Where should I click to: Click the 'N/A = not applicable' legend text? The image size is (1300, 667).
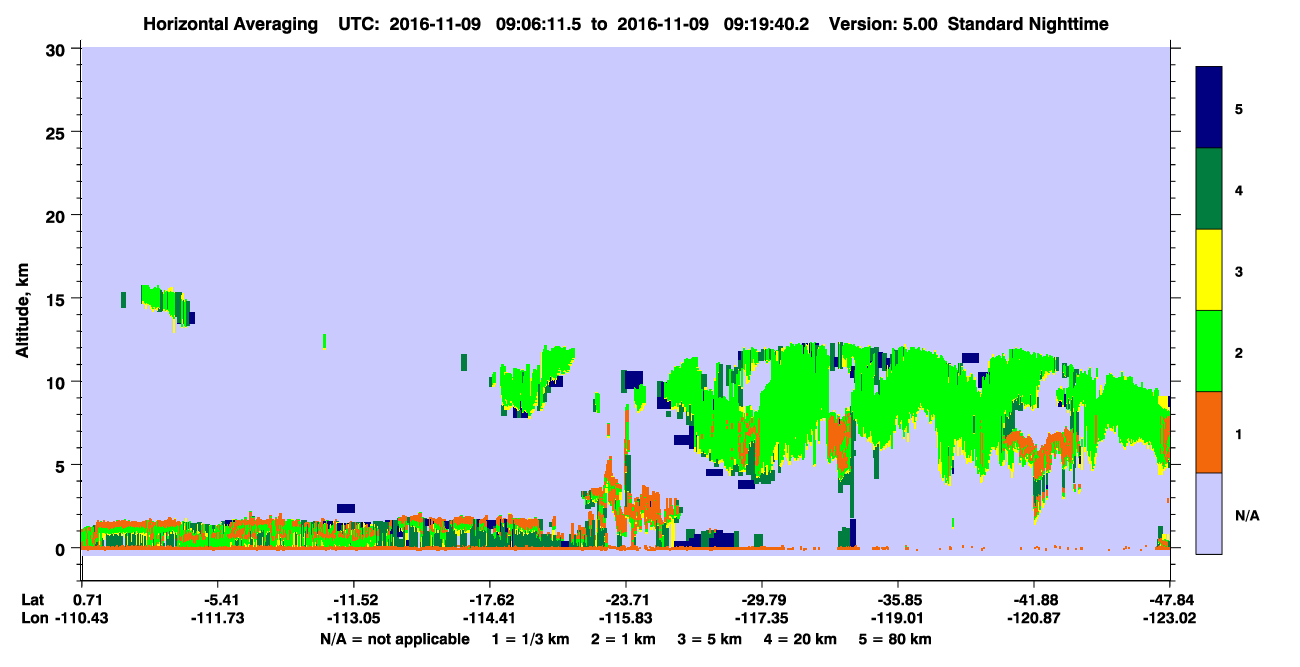pyautogui.click(x=394, y=639)
